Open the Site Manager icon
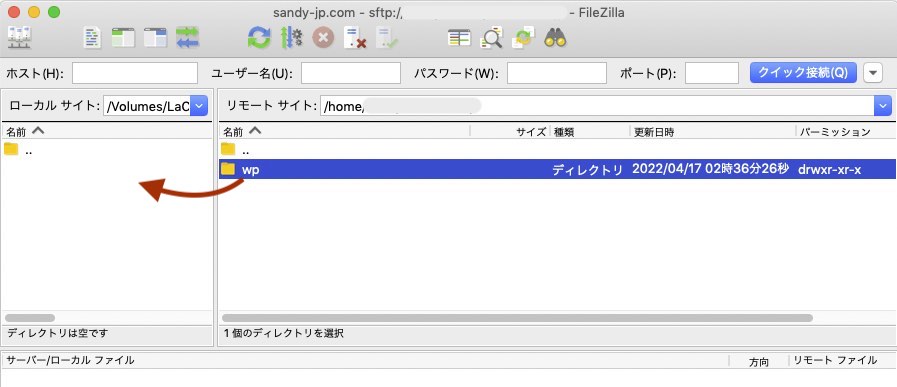 click(x=19, y=38)
